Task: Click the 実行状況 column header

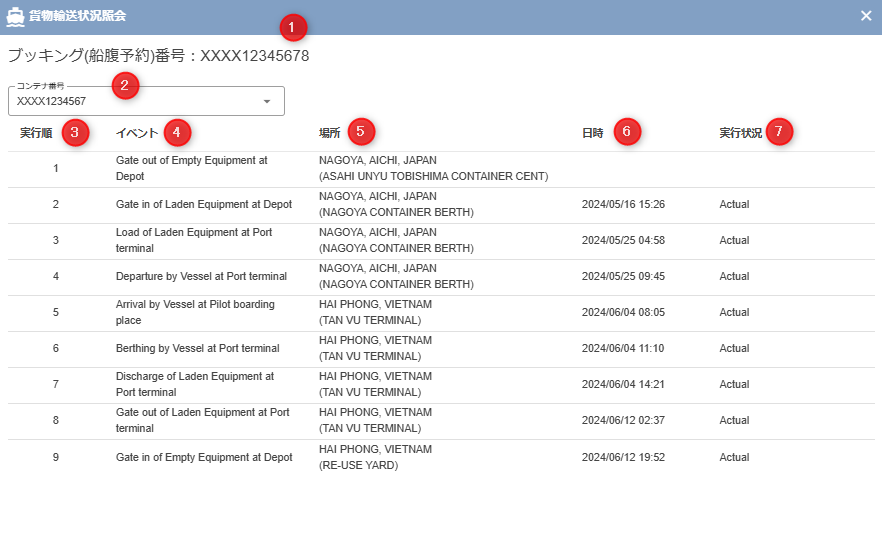Action: (x=740, y=133)
